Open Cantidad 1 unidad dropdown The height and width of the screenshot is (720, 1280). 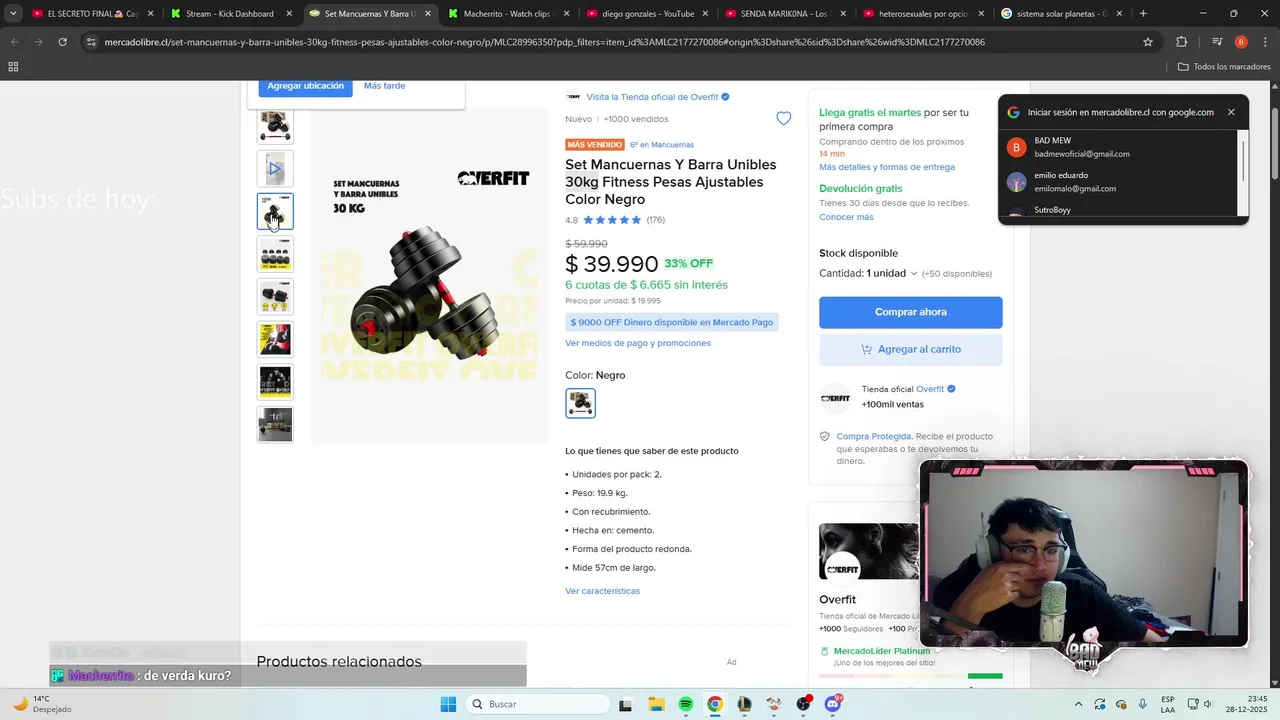pos(868,273)
